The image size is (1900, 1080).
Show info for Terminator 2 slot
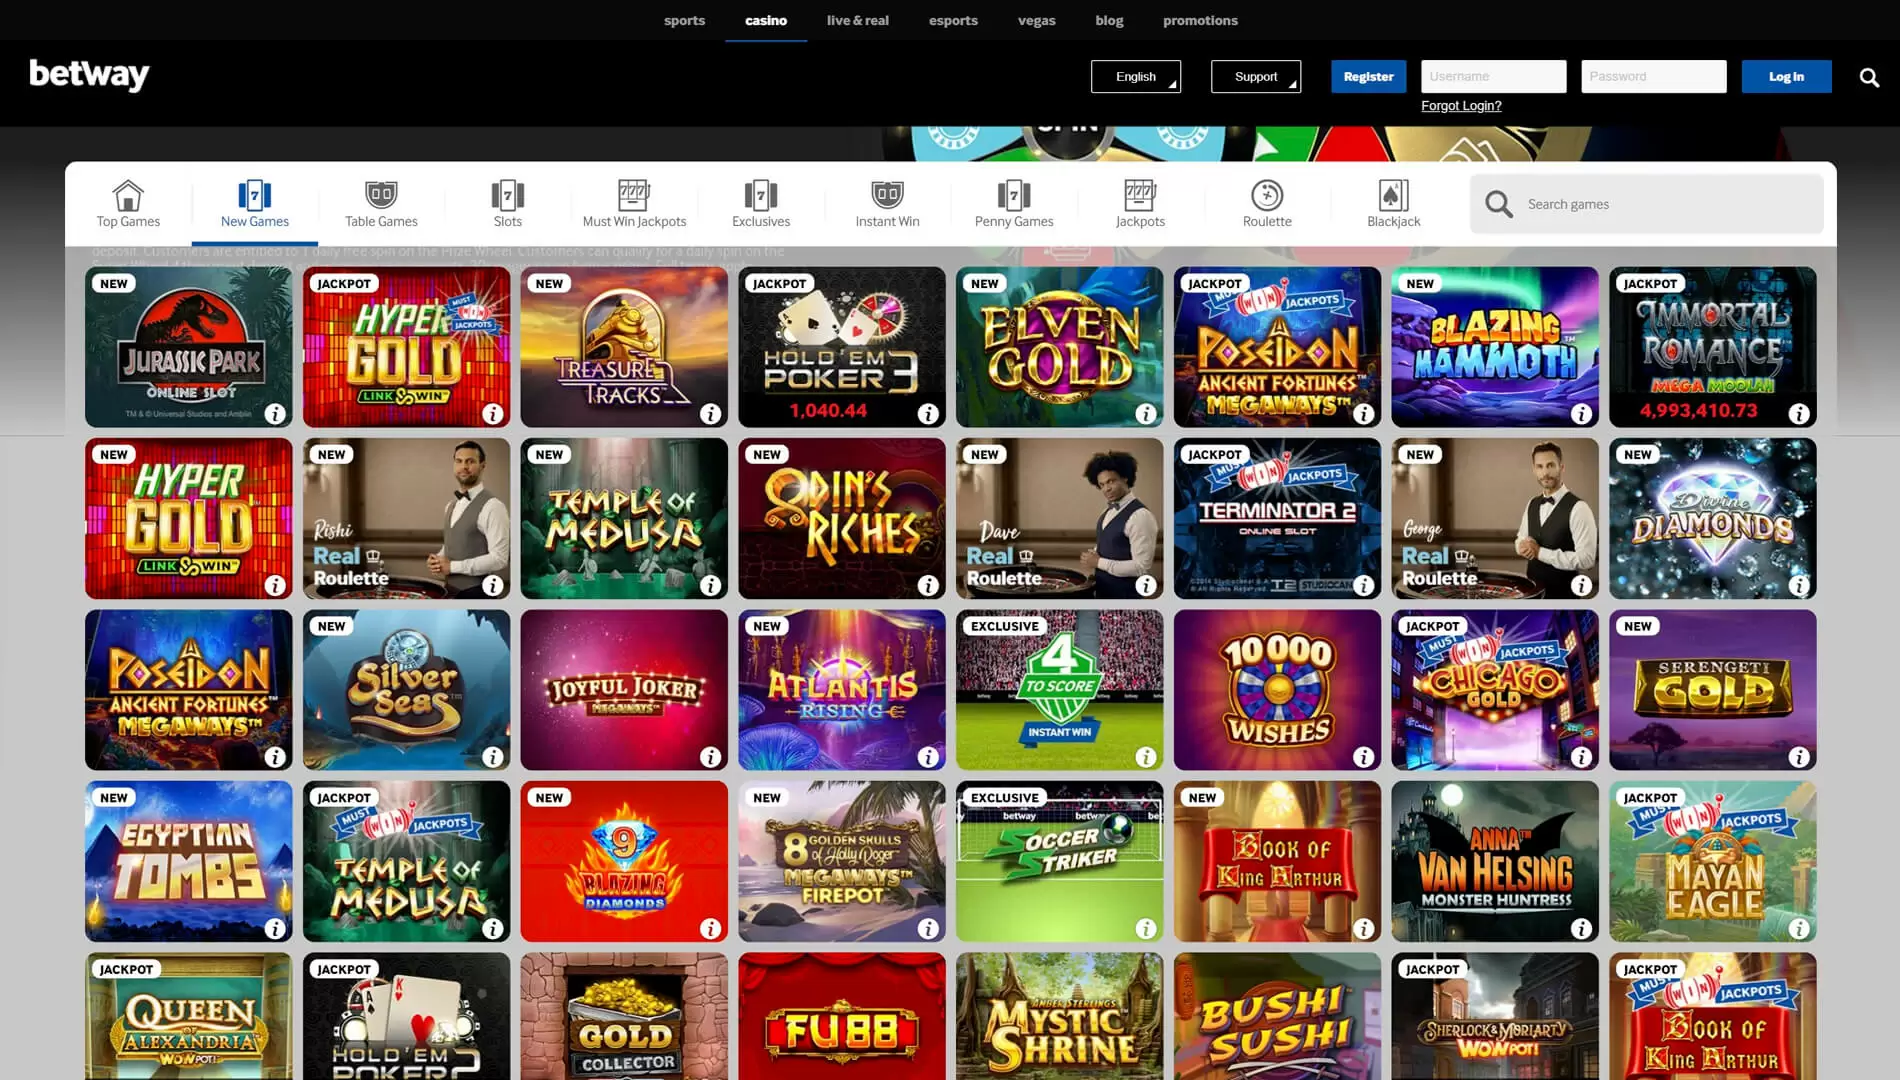tap(1364, 585)
